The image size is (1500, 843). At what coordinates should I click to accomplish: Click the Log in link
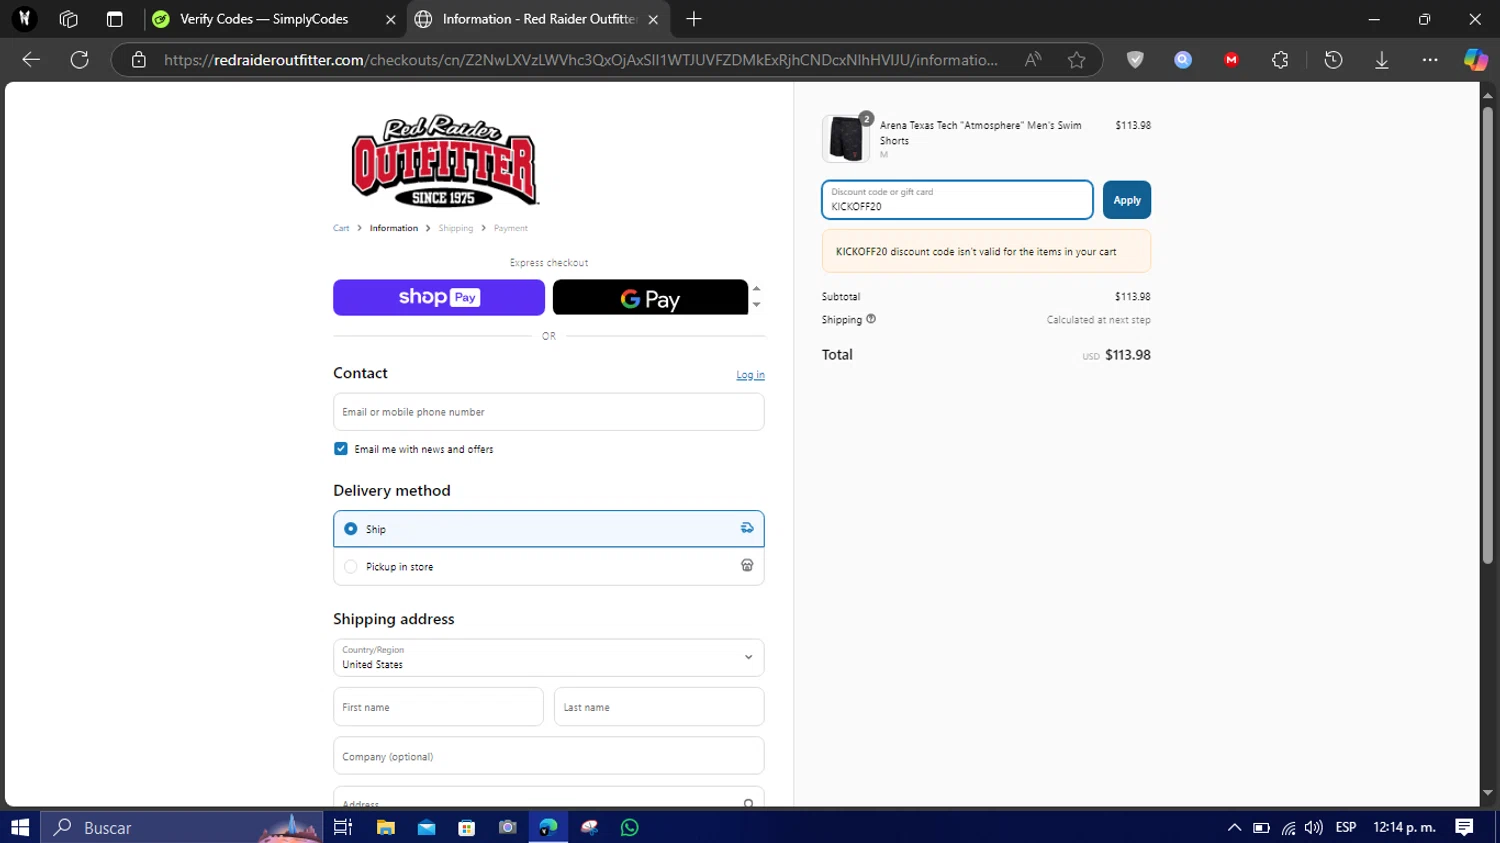(x=750, y=375)
